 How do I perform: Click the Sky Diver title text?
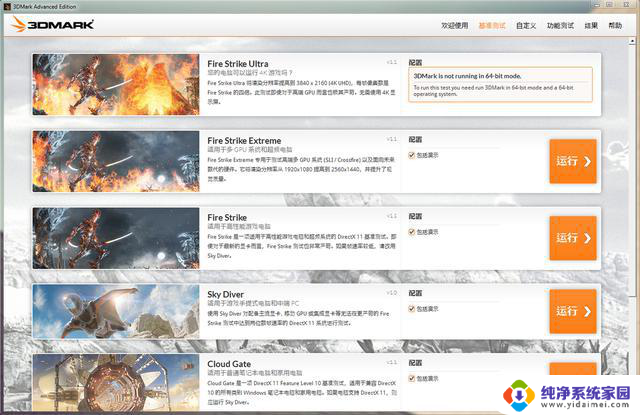click(x=225, y=294)
